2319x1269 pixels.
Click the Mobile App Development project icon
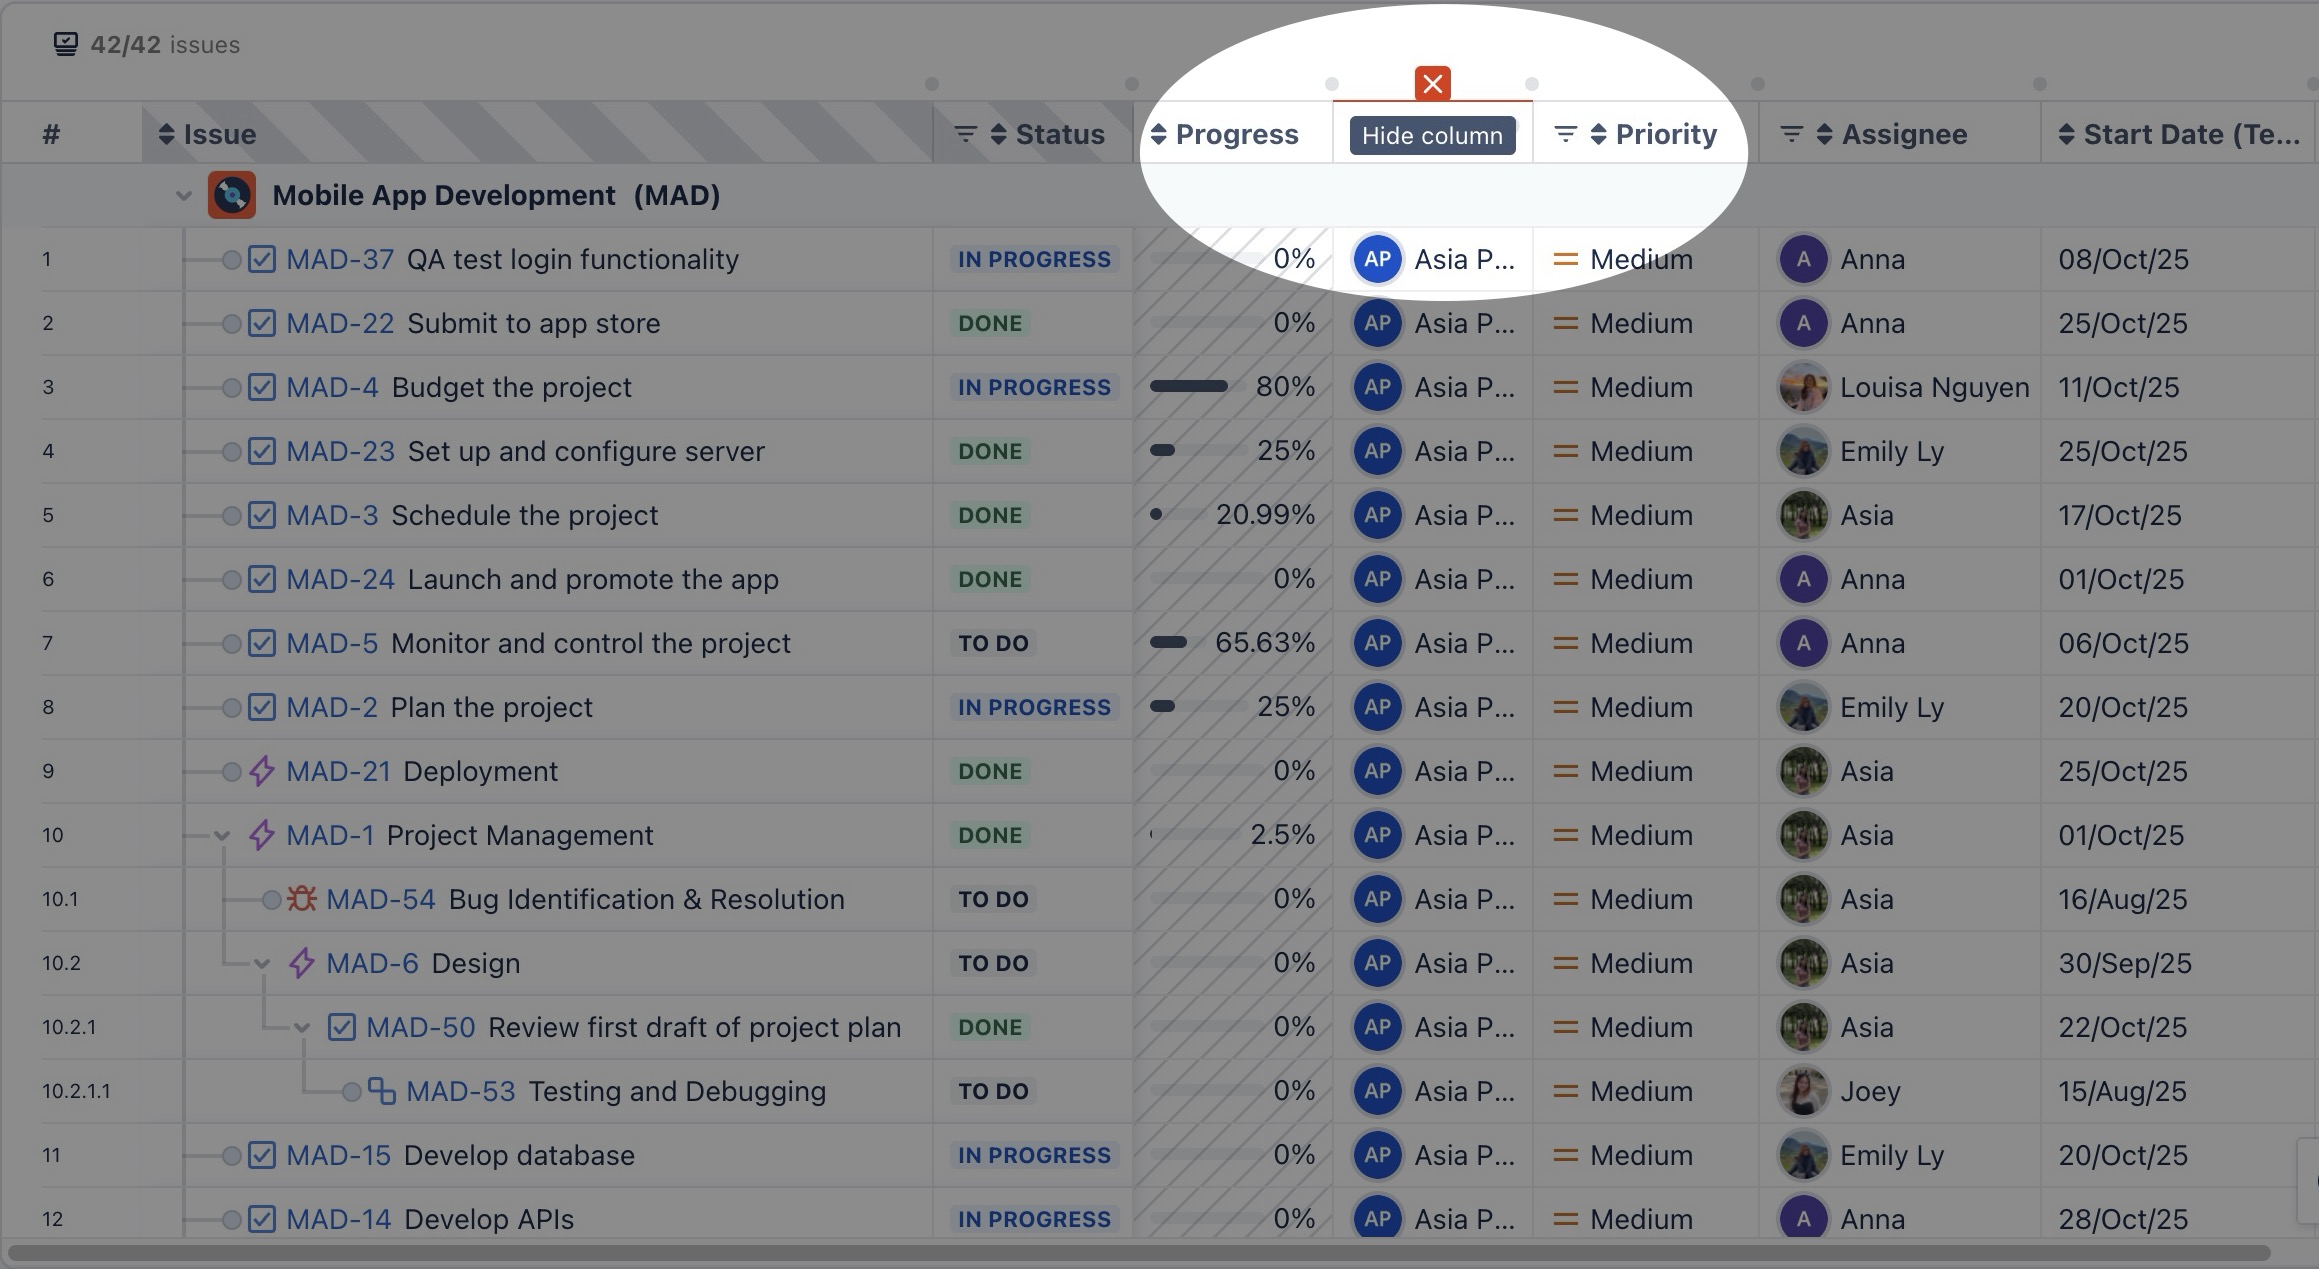[232, 195]
